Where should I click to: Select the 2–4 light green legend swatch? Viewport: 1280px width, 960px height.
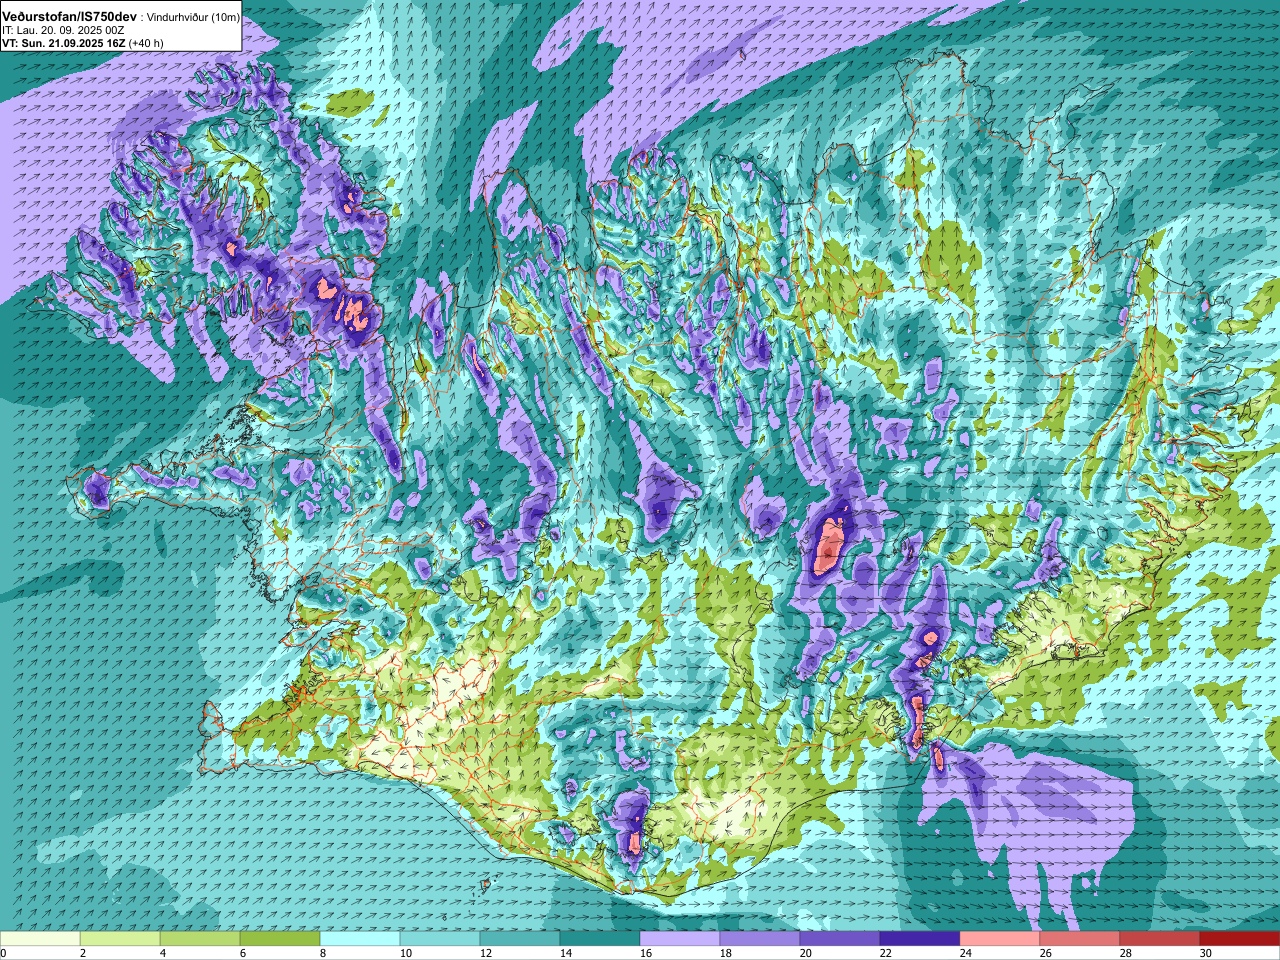[120, 939]
